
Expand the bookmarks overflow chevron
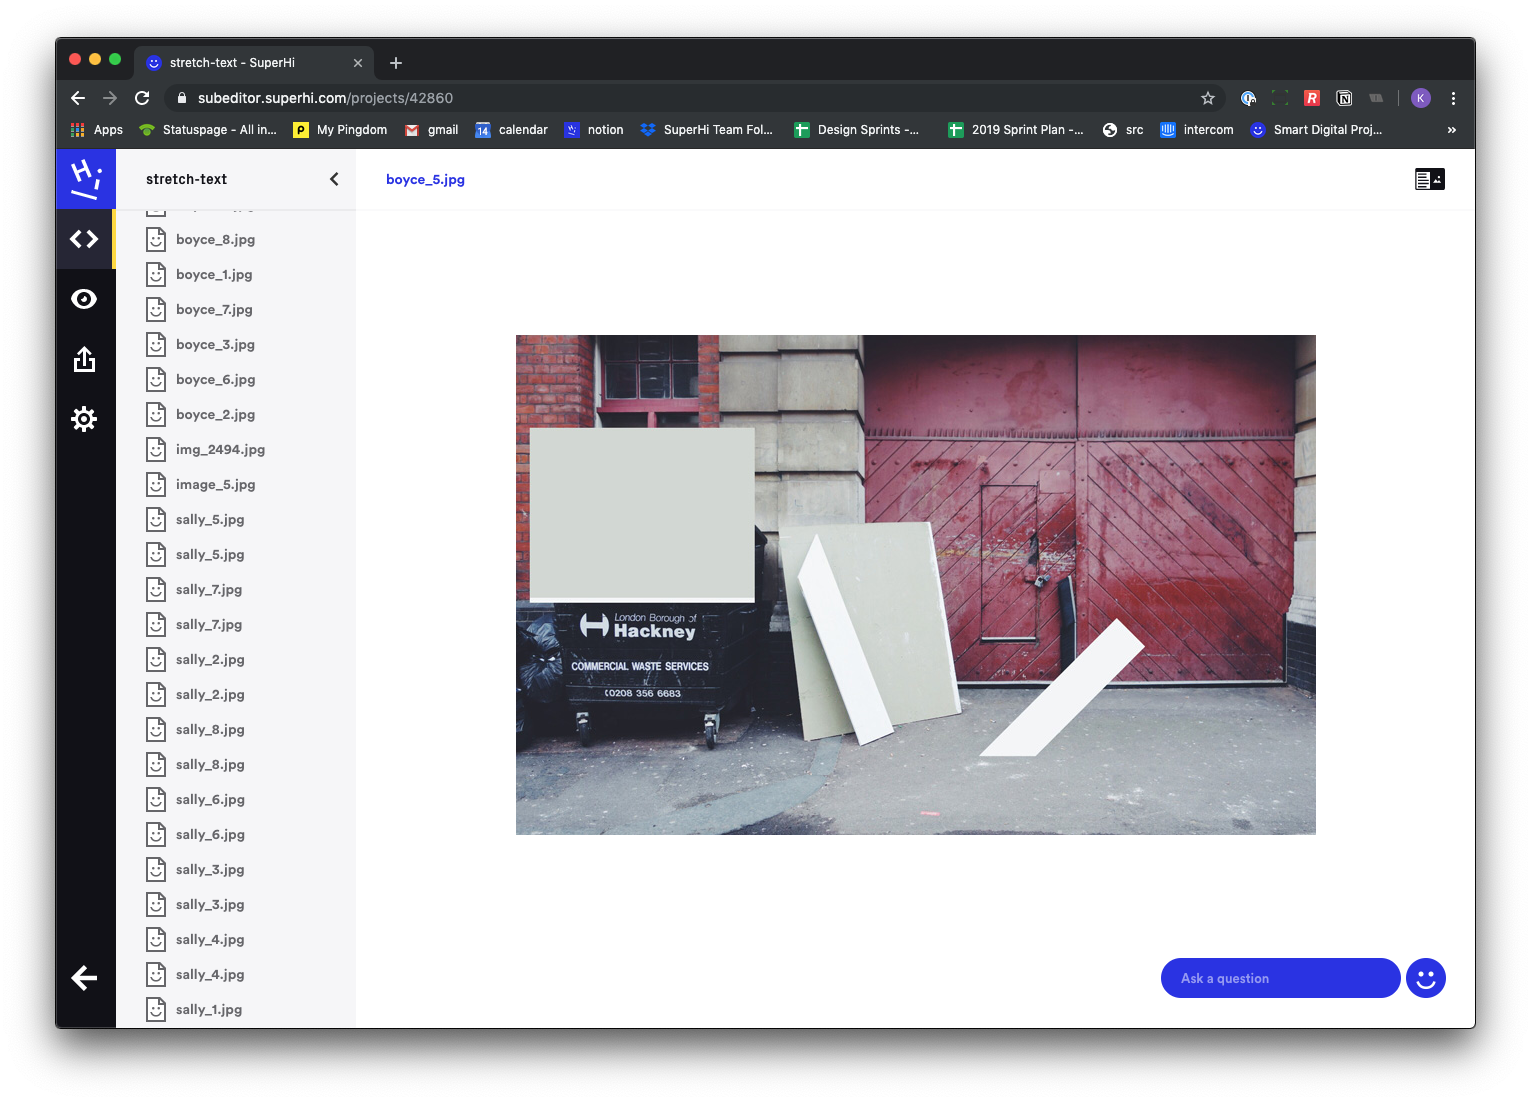coord(1451,129)
